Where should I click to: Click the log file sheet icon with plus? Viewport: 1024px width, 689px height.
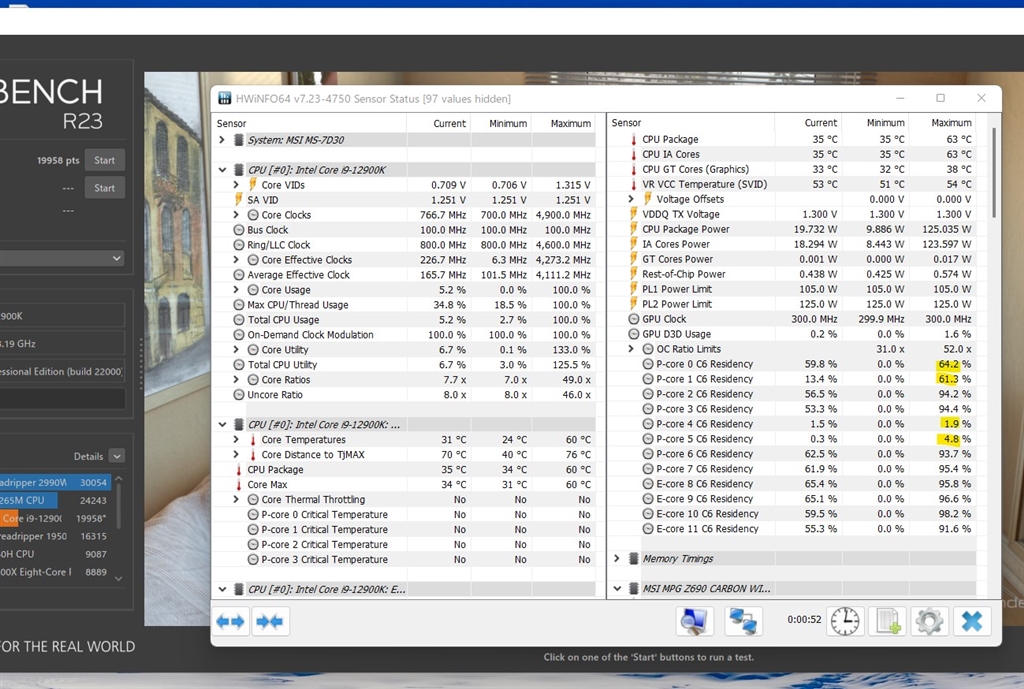888,620
